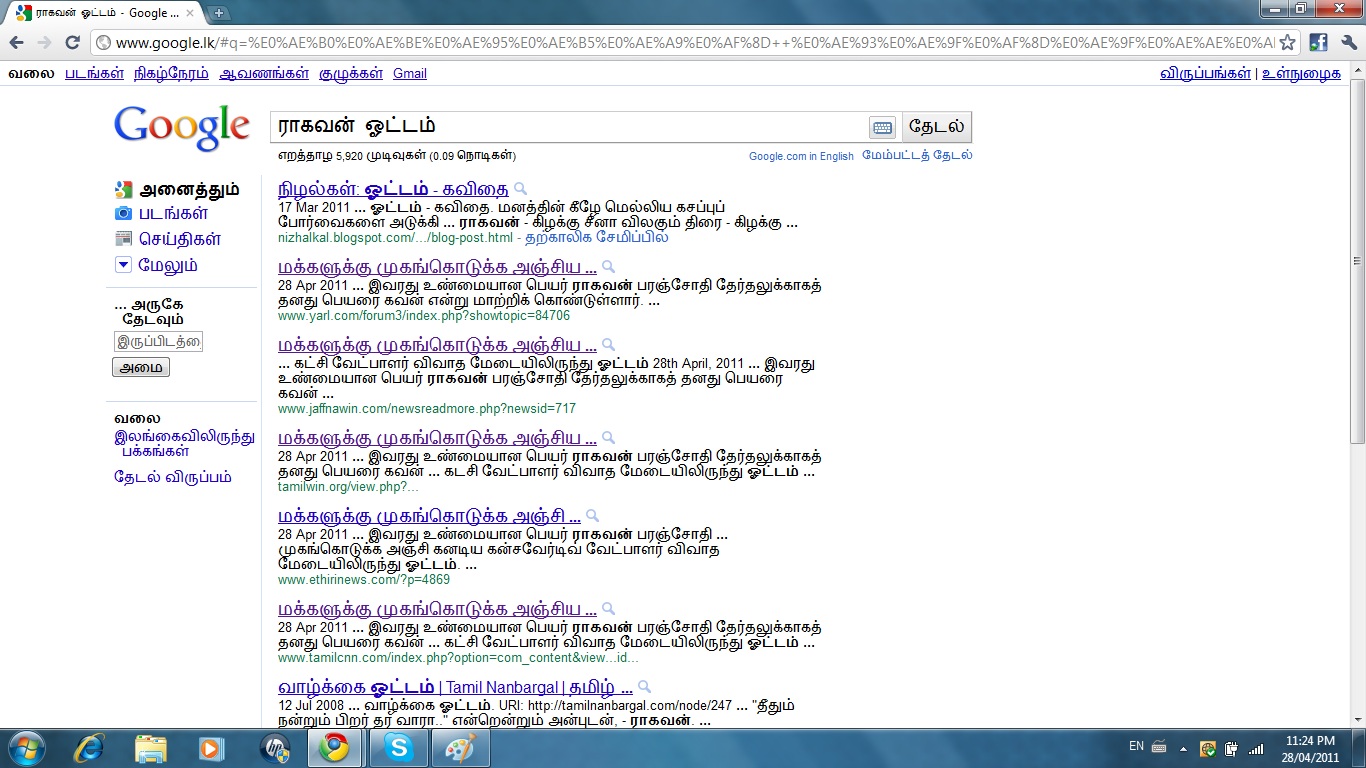This screenshot has height=768, width=1366.
Task: Click the Google.com in English link
Action: pos(801,156)
